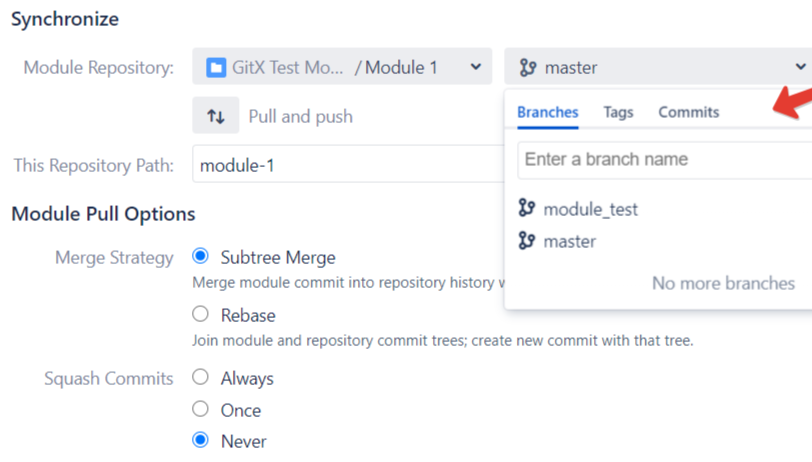Click the branch icon in the master selector
The image size is (812, 462).
pyautogui.click(x=527, y=68)
